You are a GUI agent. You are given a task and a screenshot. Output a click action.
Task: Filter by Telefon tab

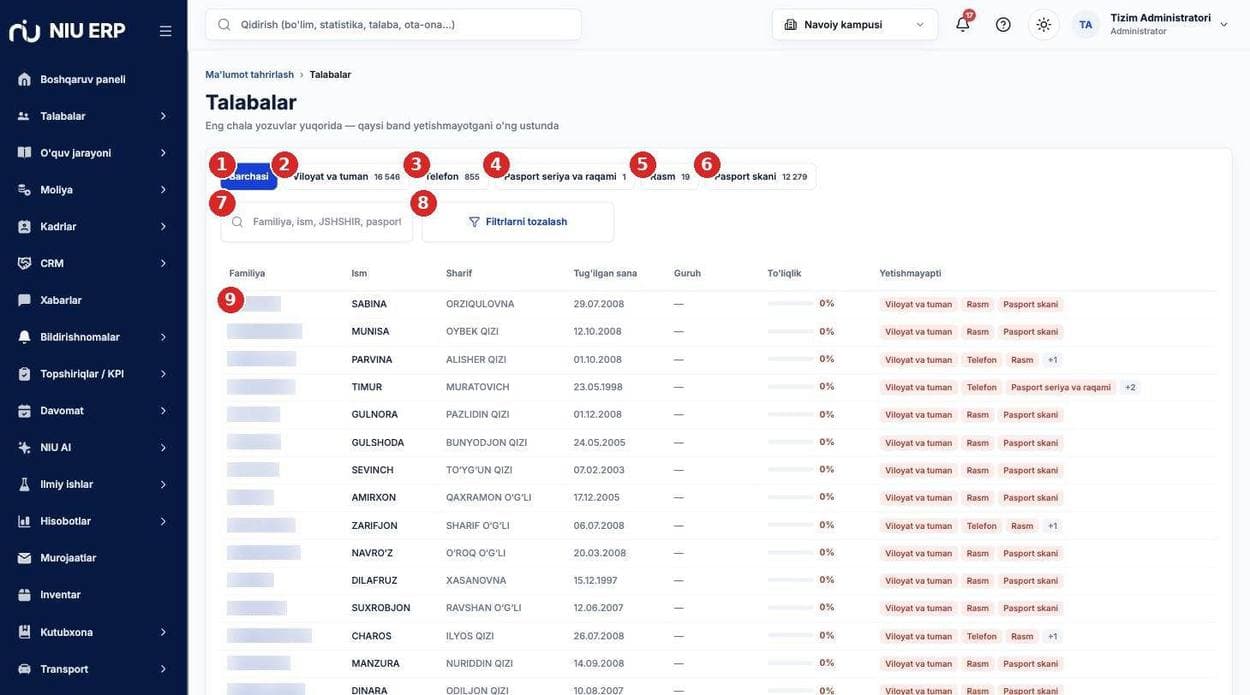click(x=451, y=177)
